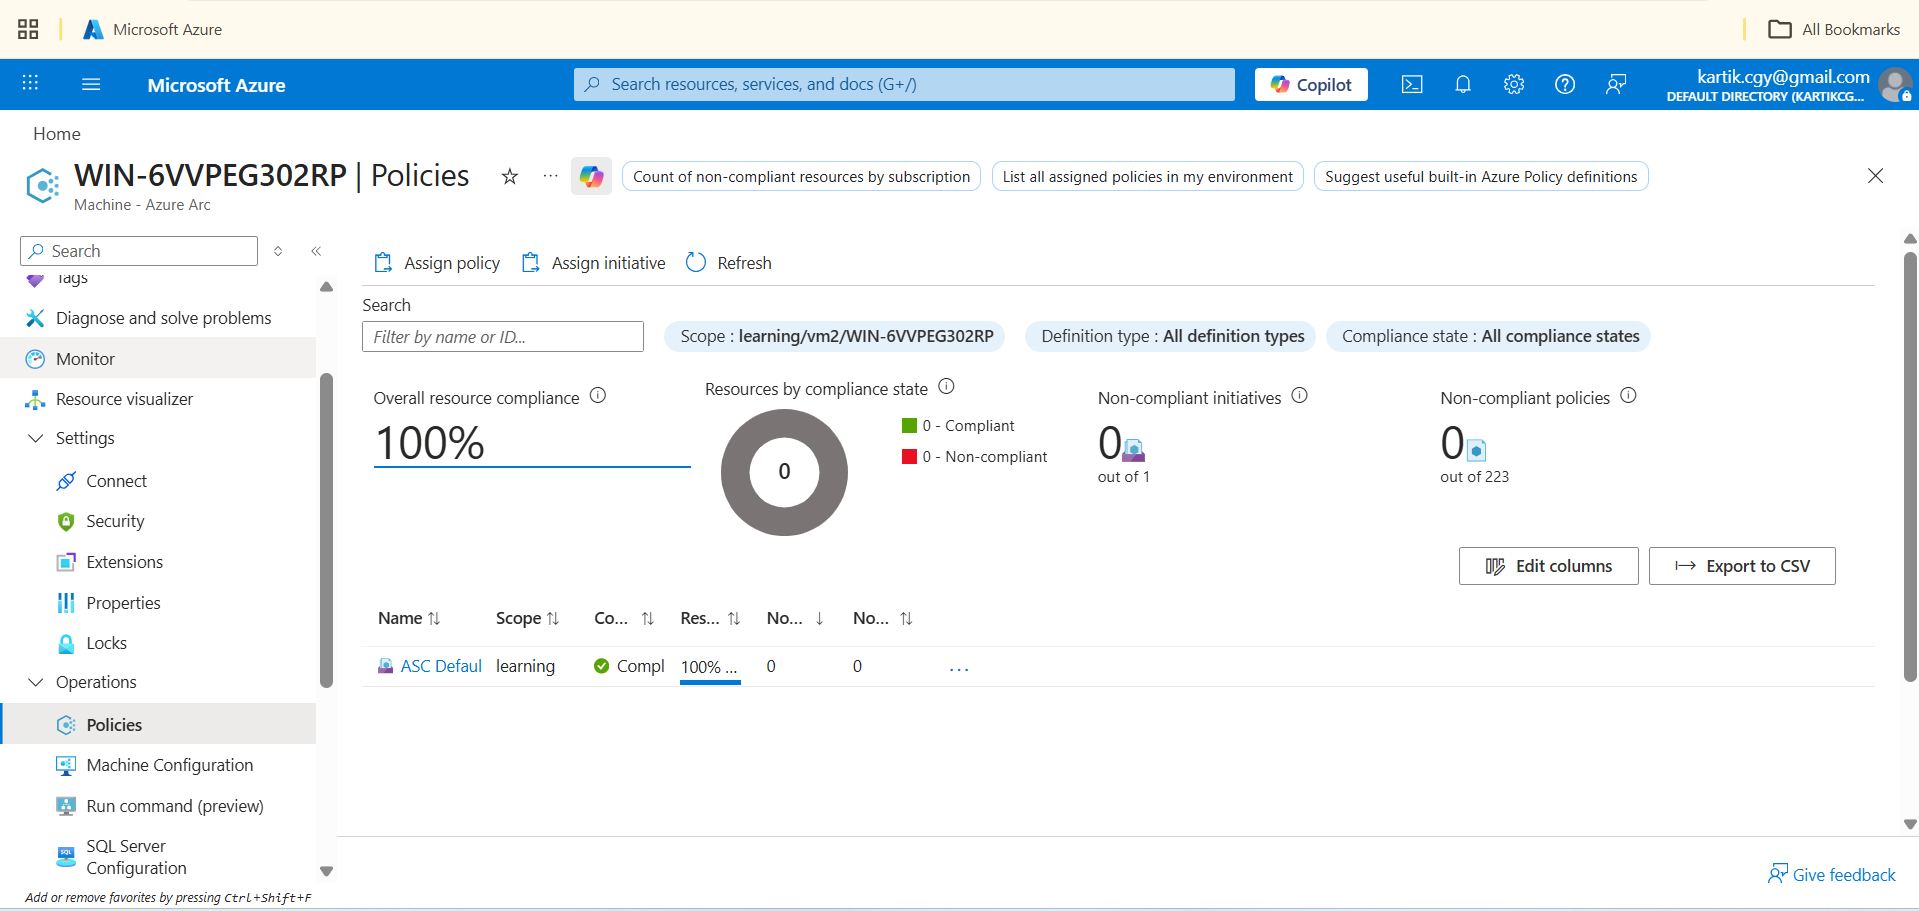Open the All Bookmarks folder
Screen dimensions: 1919x911
(x=1834, y=29)
